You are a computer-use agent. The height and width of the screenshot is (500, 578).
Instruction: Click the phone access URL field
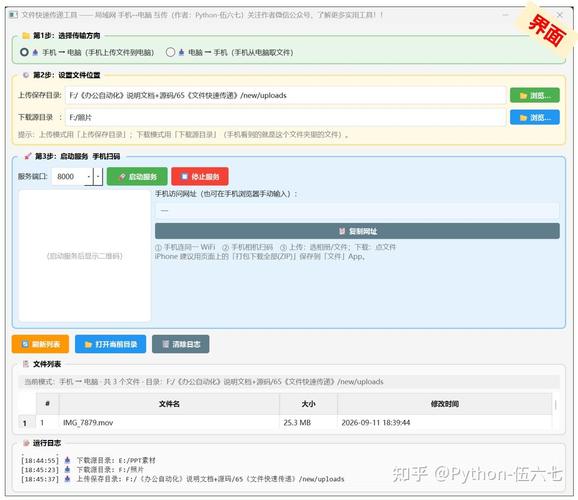(x=357, y=211)
